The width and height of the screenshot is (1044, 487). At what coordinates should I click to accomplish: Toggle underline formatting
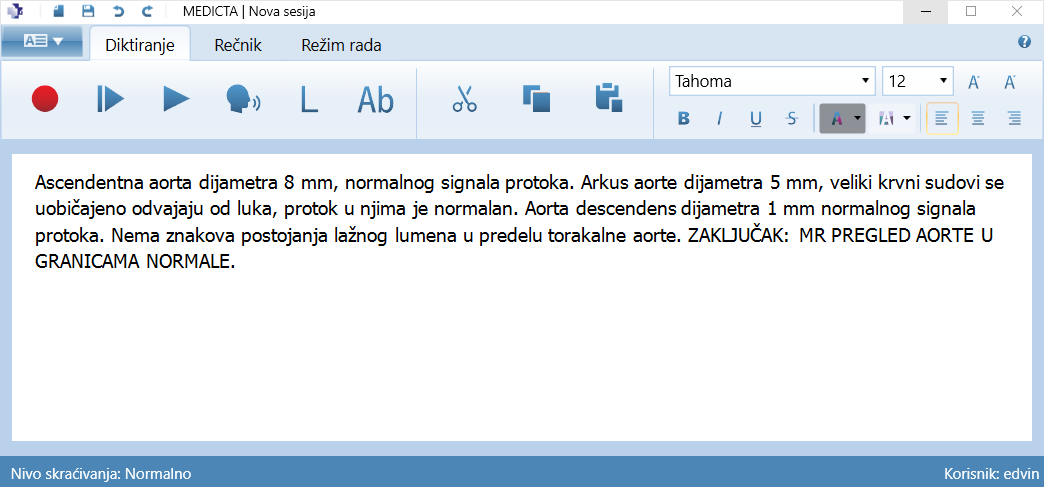756,119
